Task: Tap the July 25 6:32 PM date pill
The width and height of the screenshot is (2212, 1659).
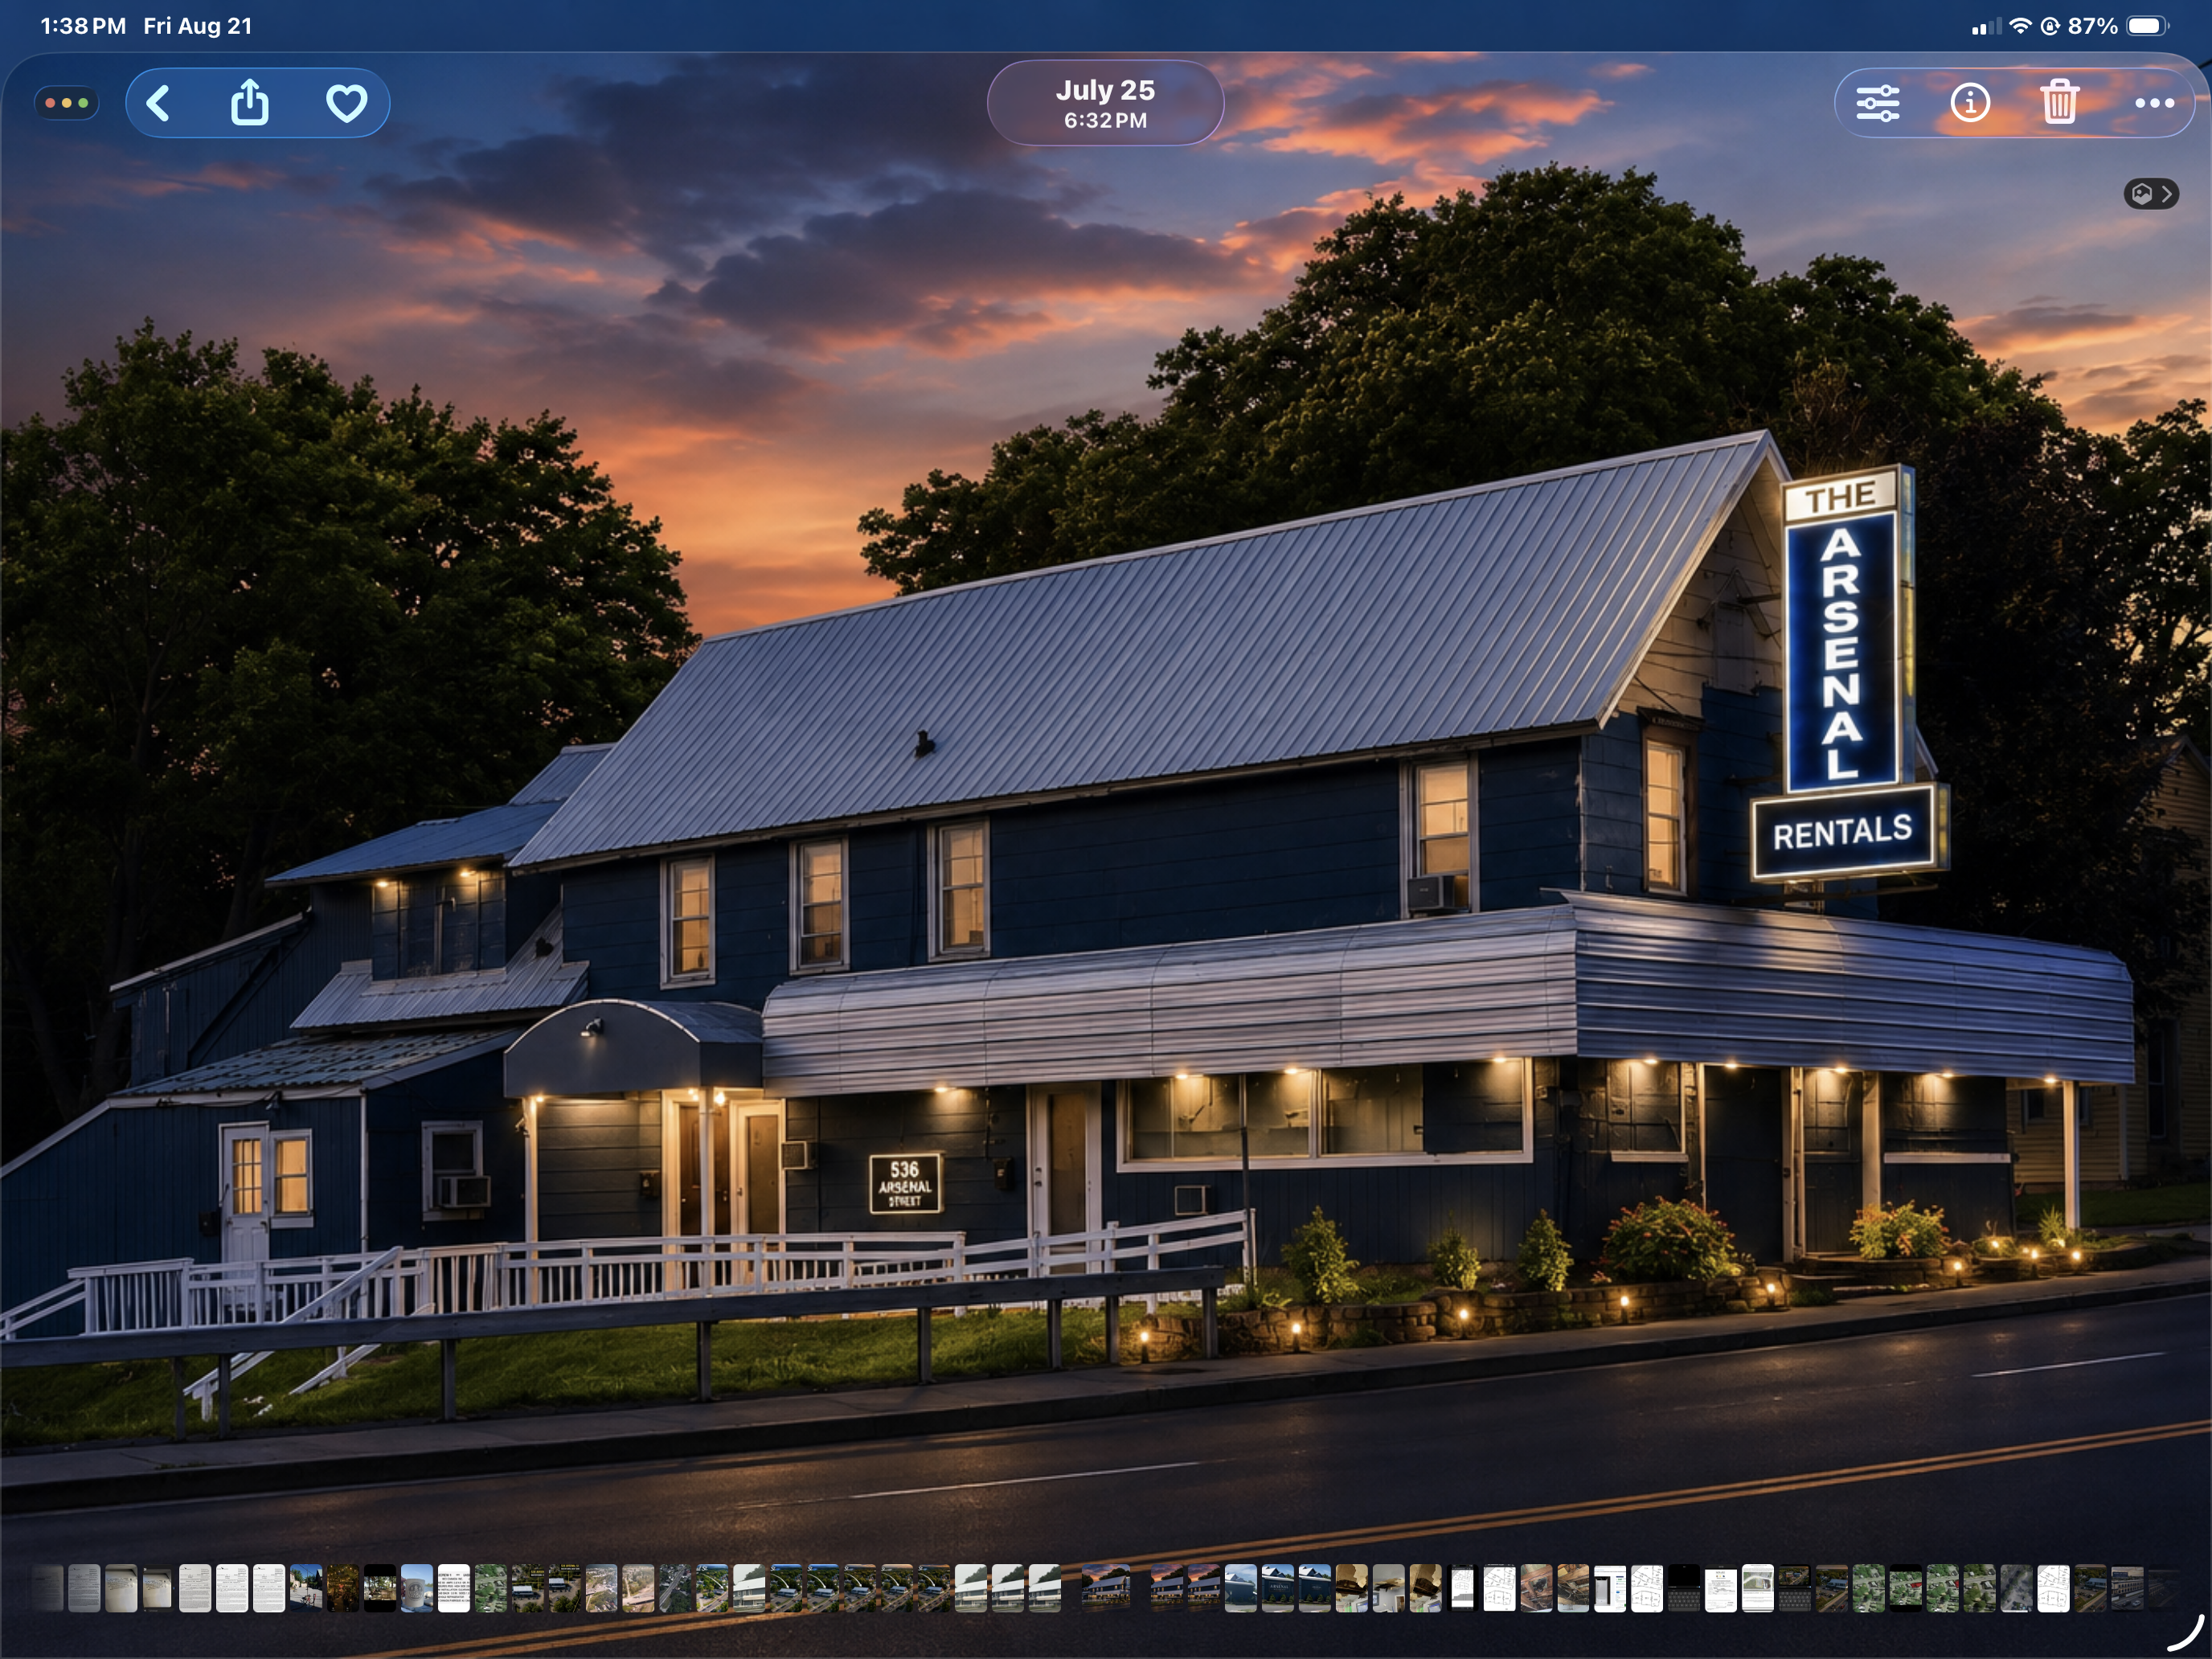Action: (1105, 103)
